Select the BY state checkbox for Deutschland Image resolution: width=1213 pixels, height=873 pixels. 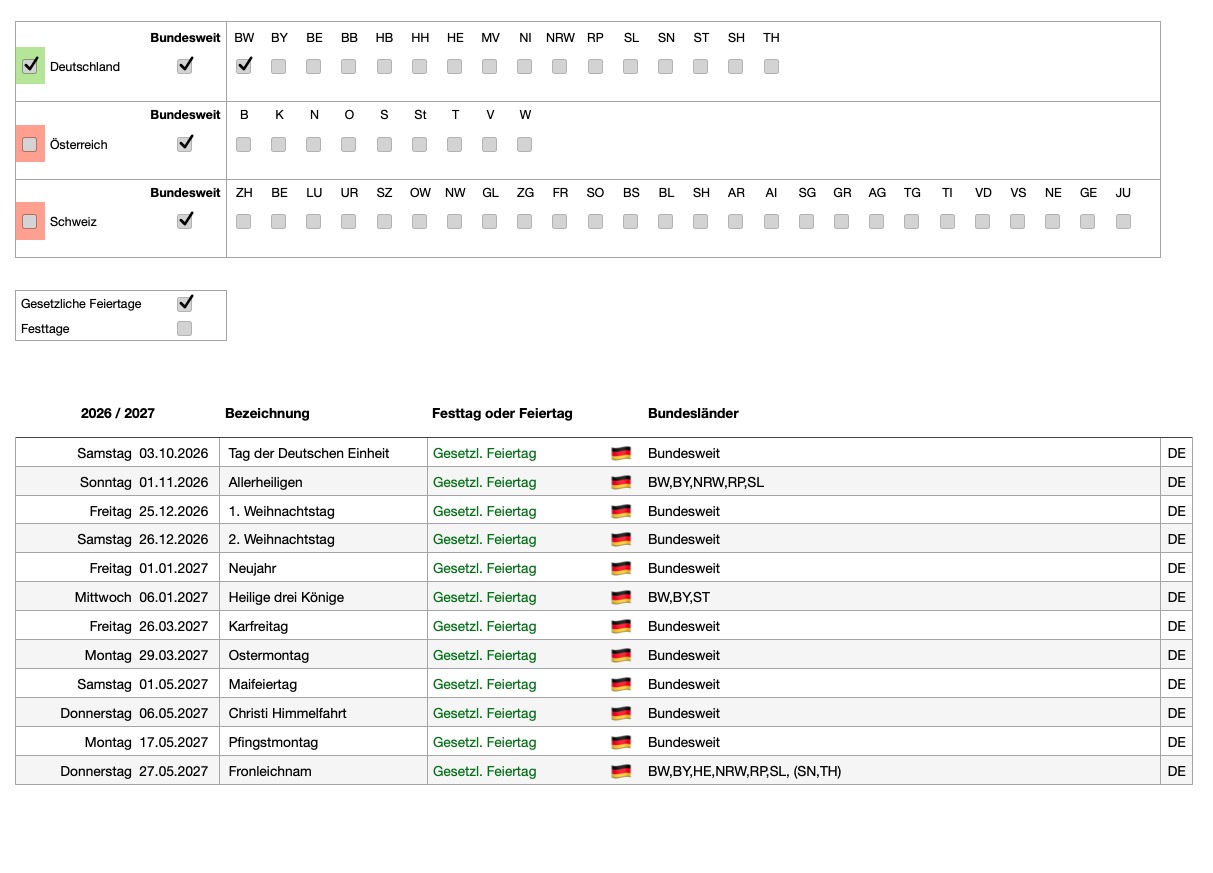point(279,66)
